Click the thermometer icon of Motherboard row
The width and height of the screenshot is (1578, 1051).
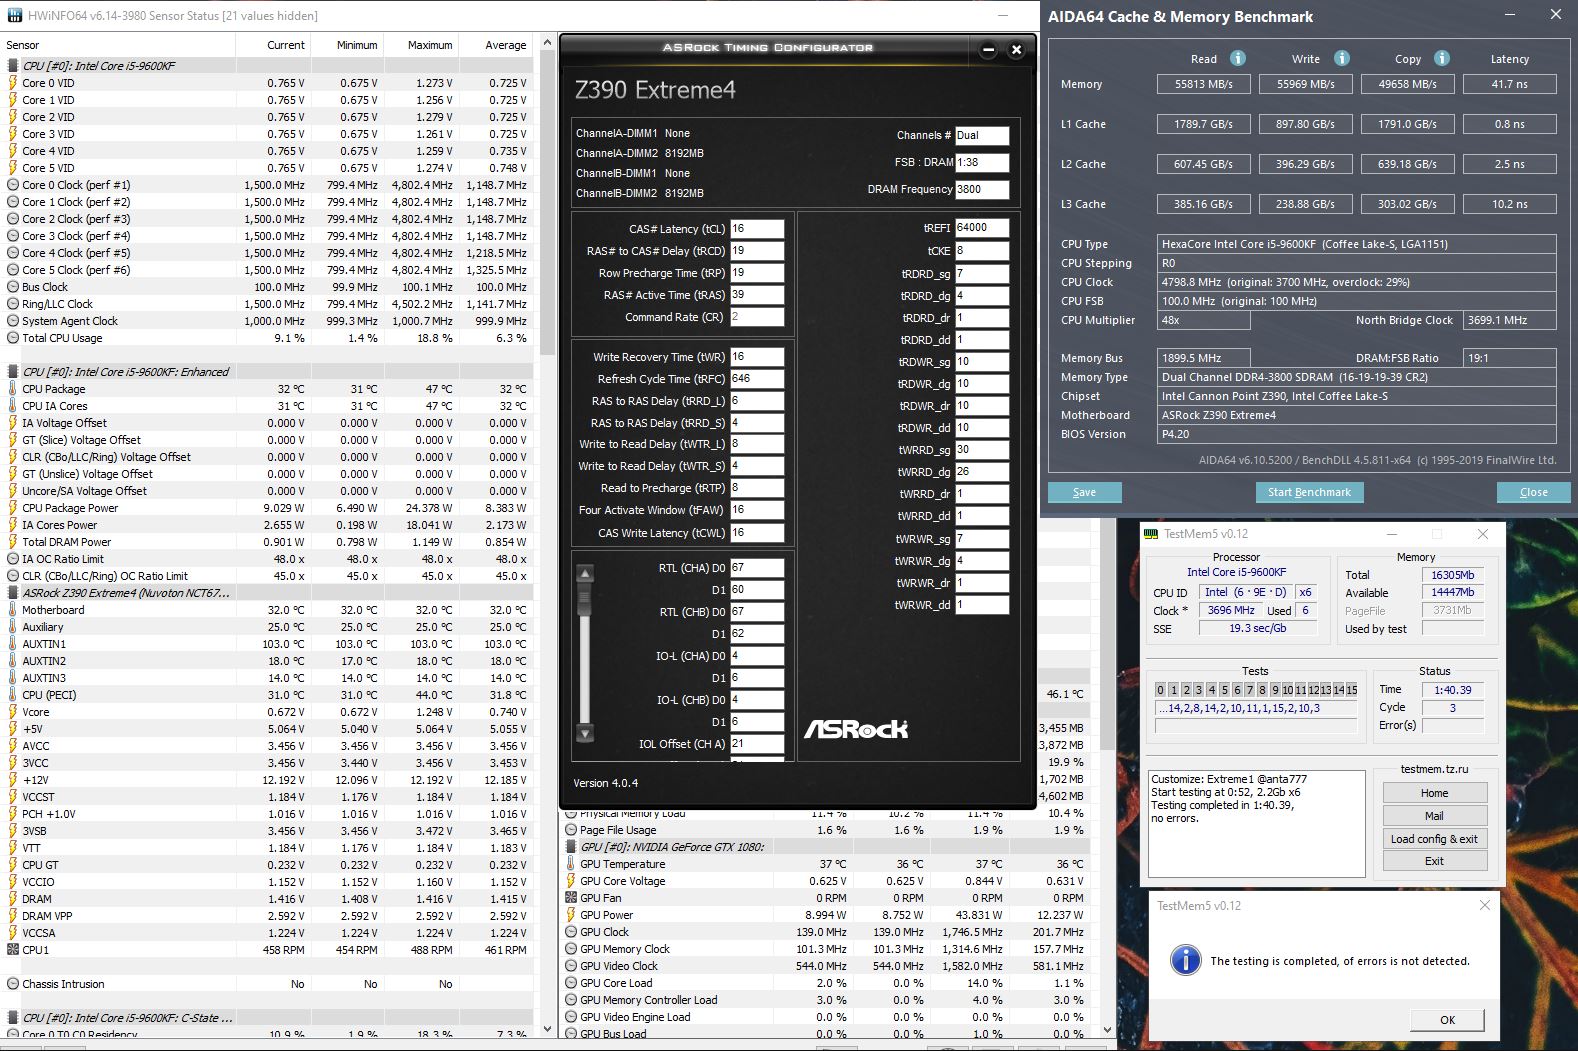tap(13, 610)
